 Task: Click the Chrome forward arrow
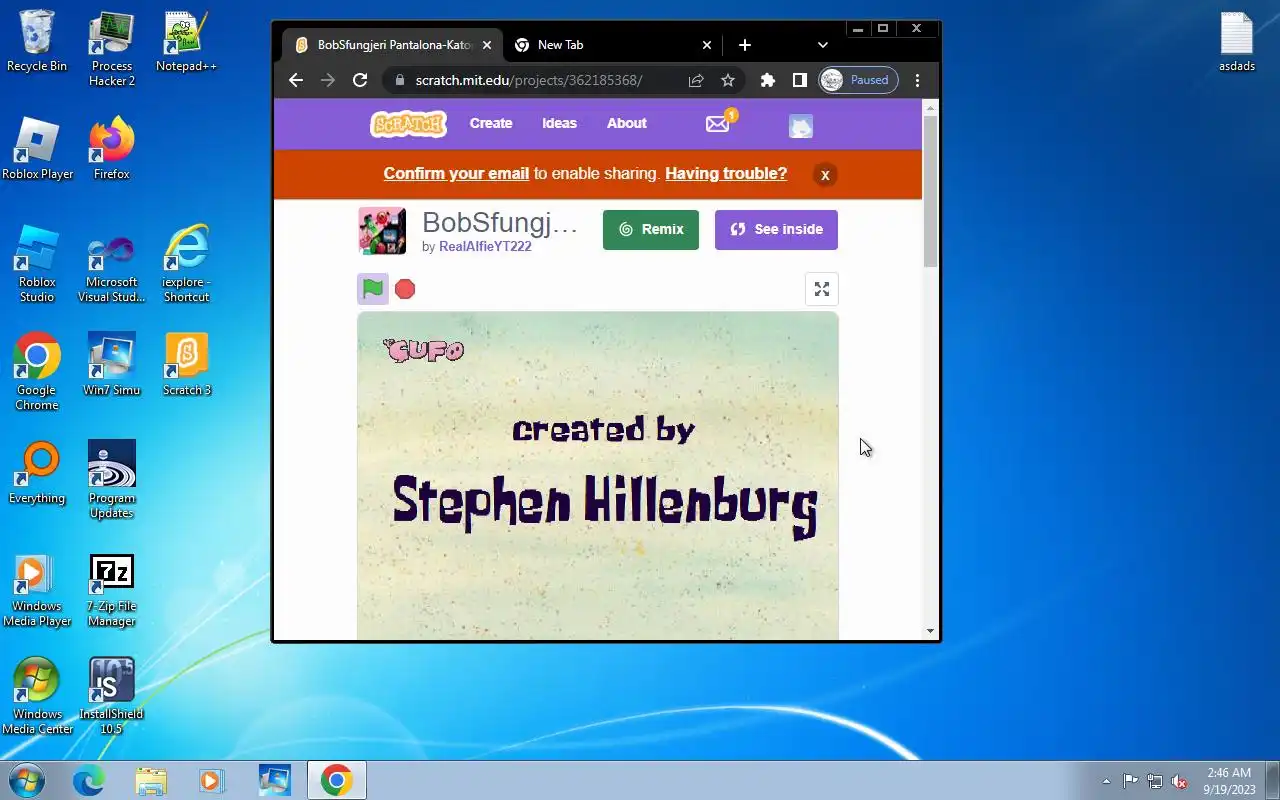(328, 80)
